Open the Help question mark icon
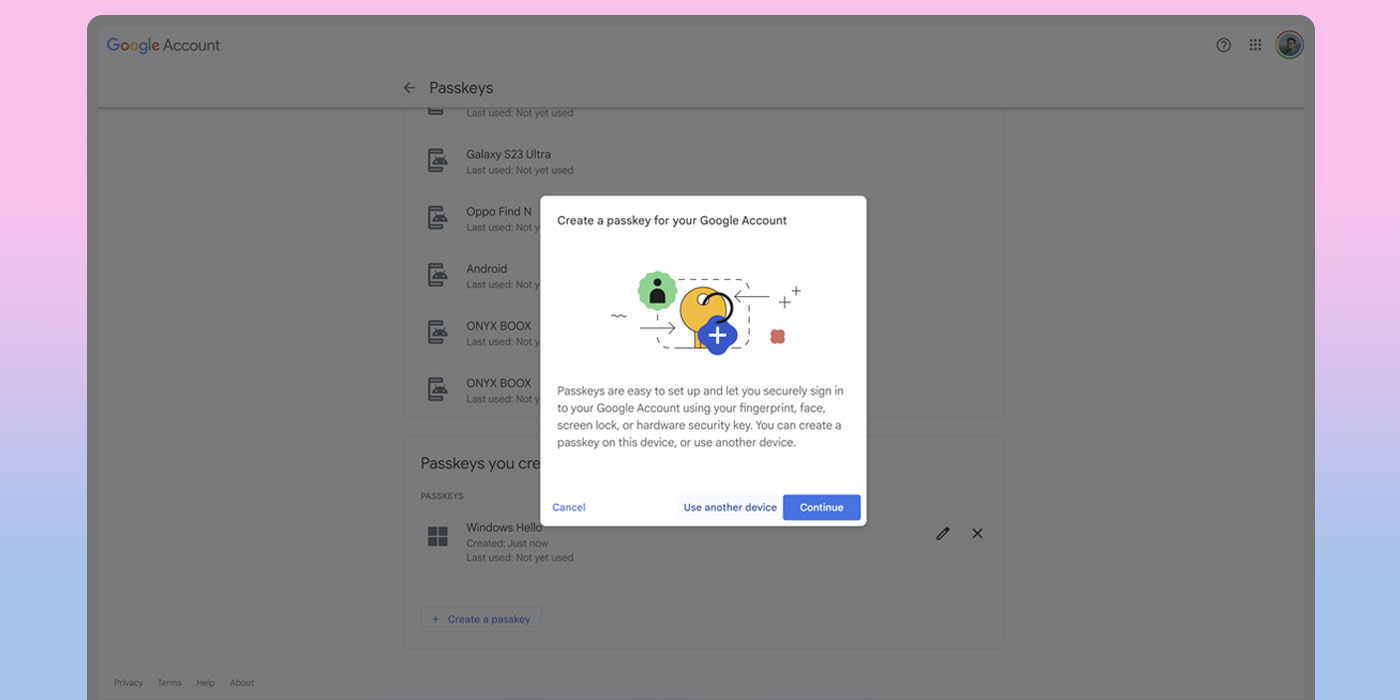 [x=1223, y=44]
